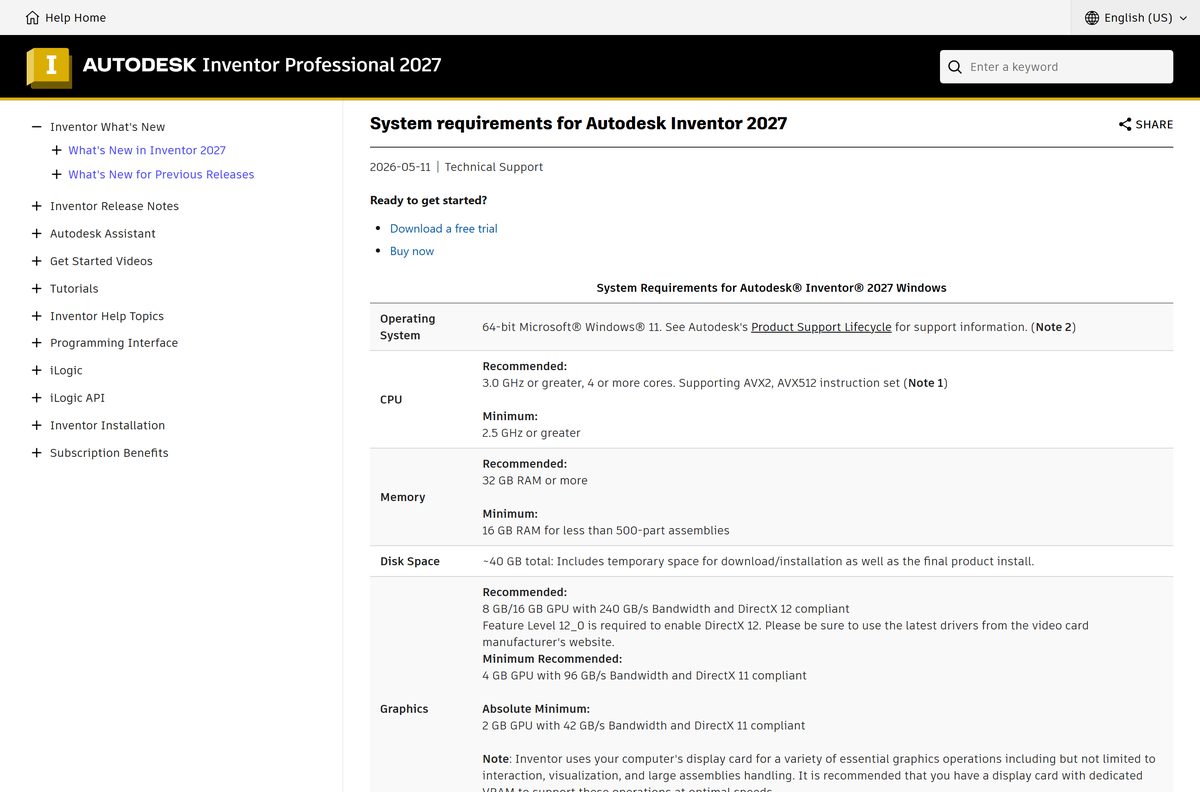Image resolution: width=1200 pixels, height=792 pixels.
Task: Expand What's New for Previous Releases
Action: (x=56, y=174)
